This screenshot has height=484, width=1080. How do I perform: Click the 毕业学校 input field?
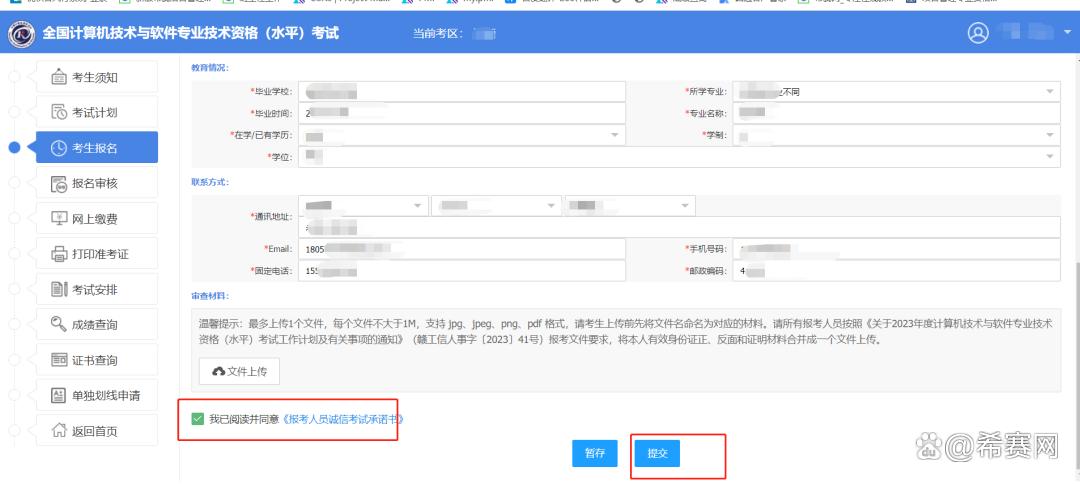pyautogui.click(x=461, y=92)
